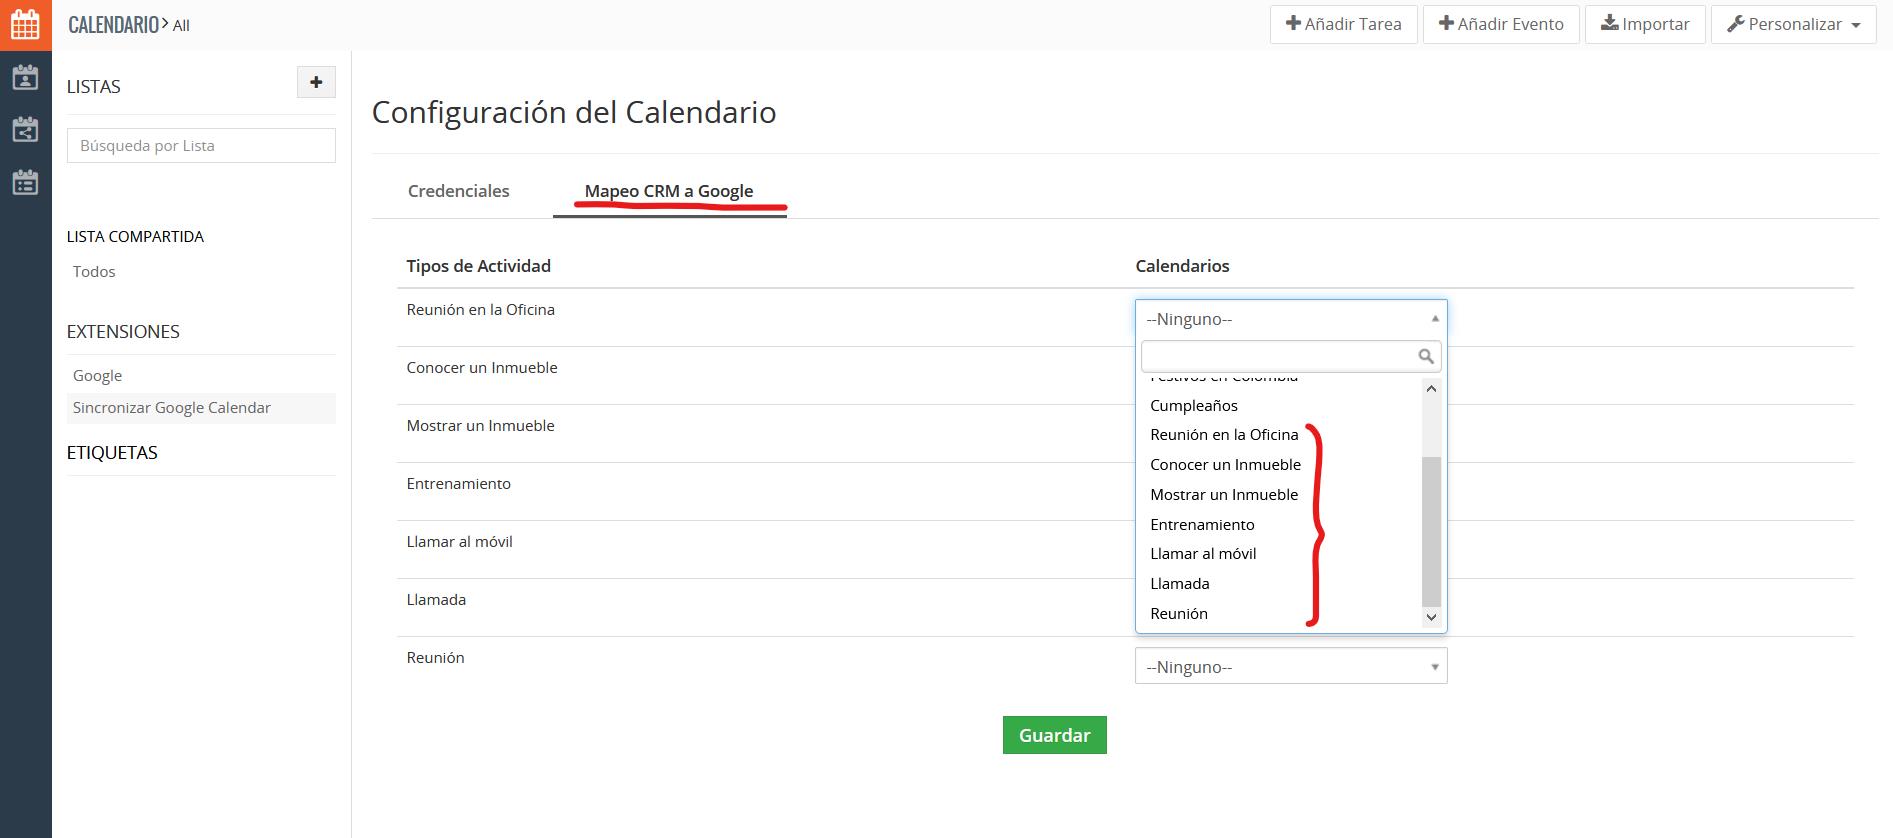Click the Añadir Evento button

point(1500,24)
